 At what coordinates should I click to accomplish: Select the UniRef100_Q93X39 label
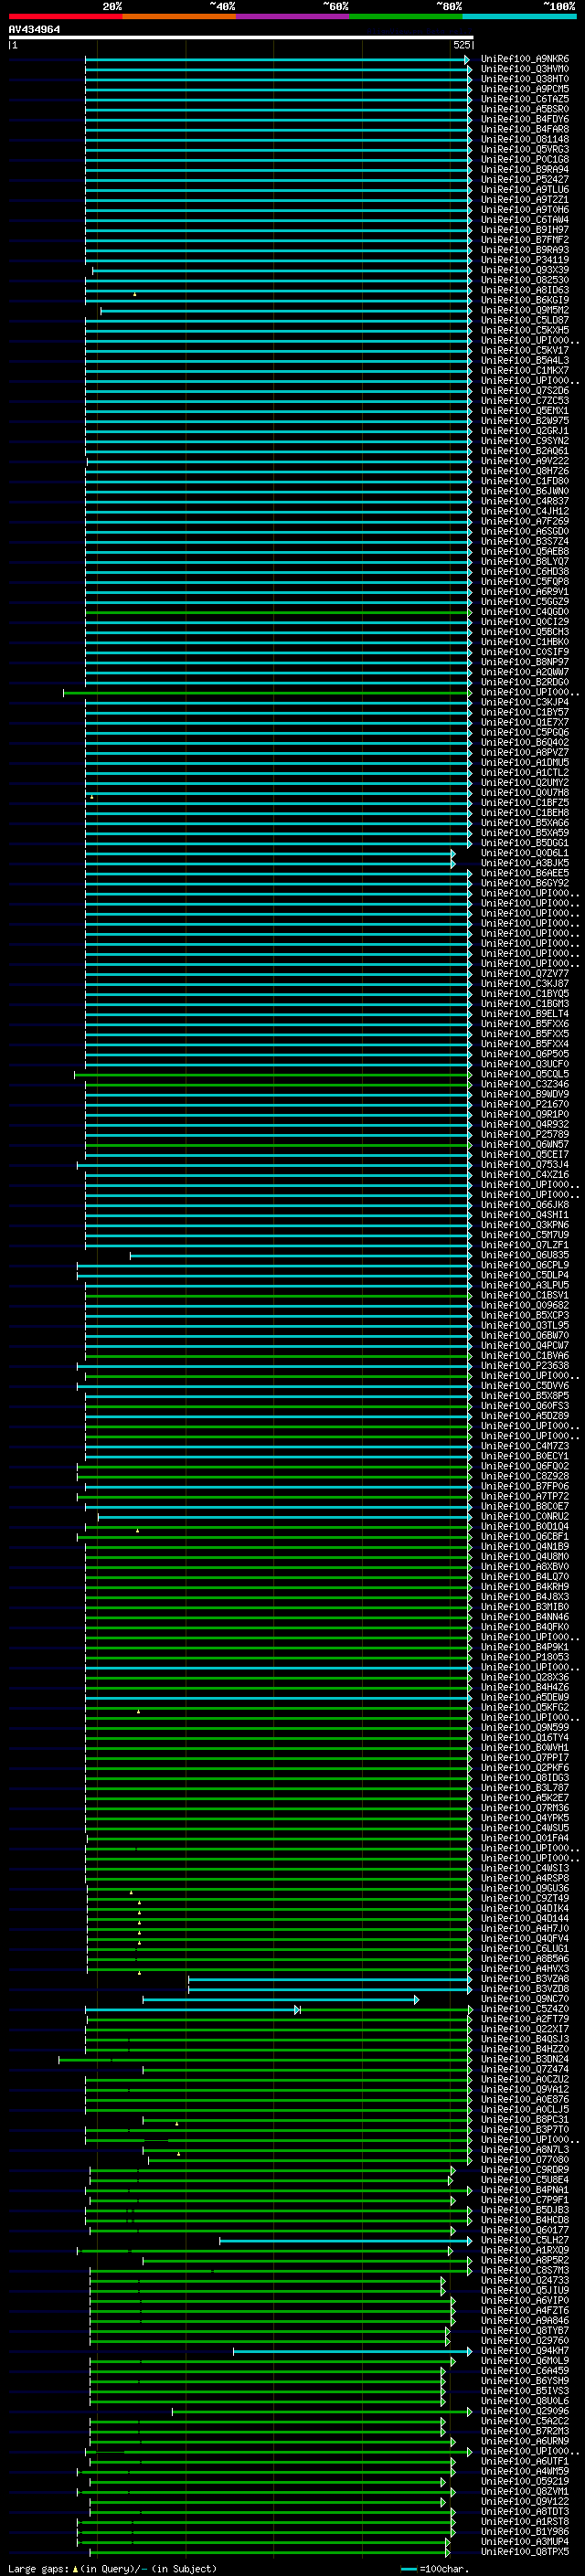[x=524, y=270]
